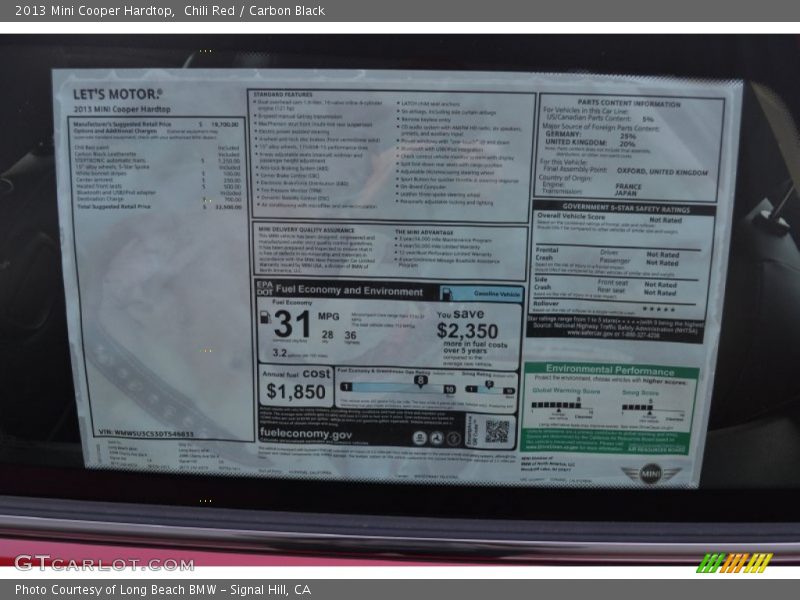Image resolution: width=800 pixels, height=600 pixels.
Task: Click the GTCarLot.com watermark logo
Action: coord(103,563)
